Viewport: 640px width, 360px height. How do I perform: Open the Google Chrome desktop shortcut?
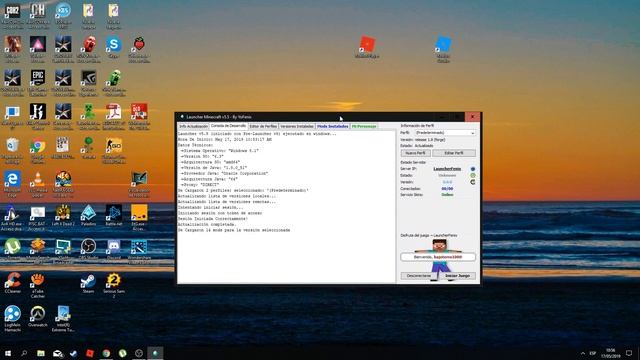tap(38, 151)
